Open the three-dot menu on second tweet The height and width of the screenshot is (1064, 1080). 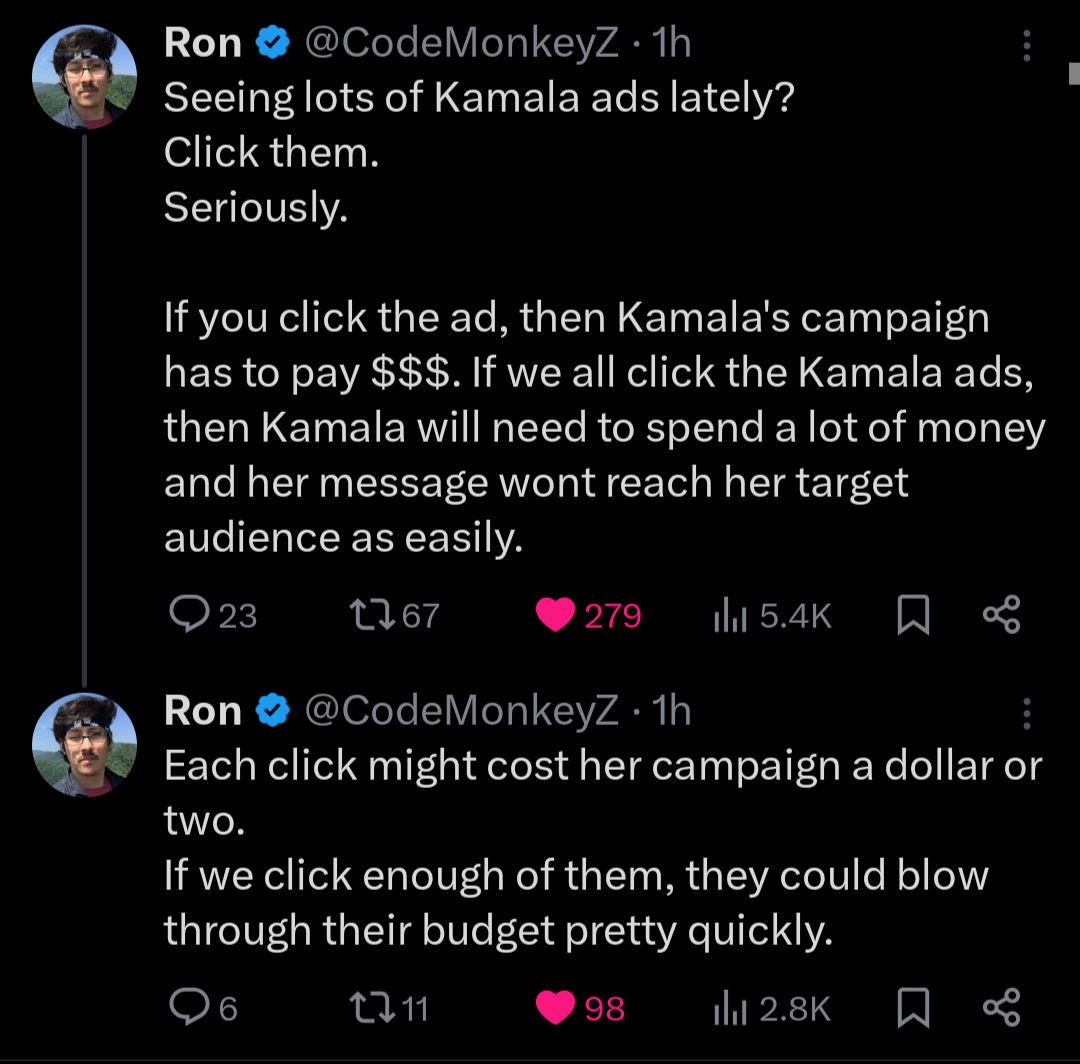pyautogui.click(x=1026, y=713)
